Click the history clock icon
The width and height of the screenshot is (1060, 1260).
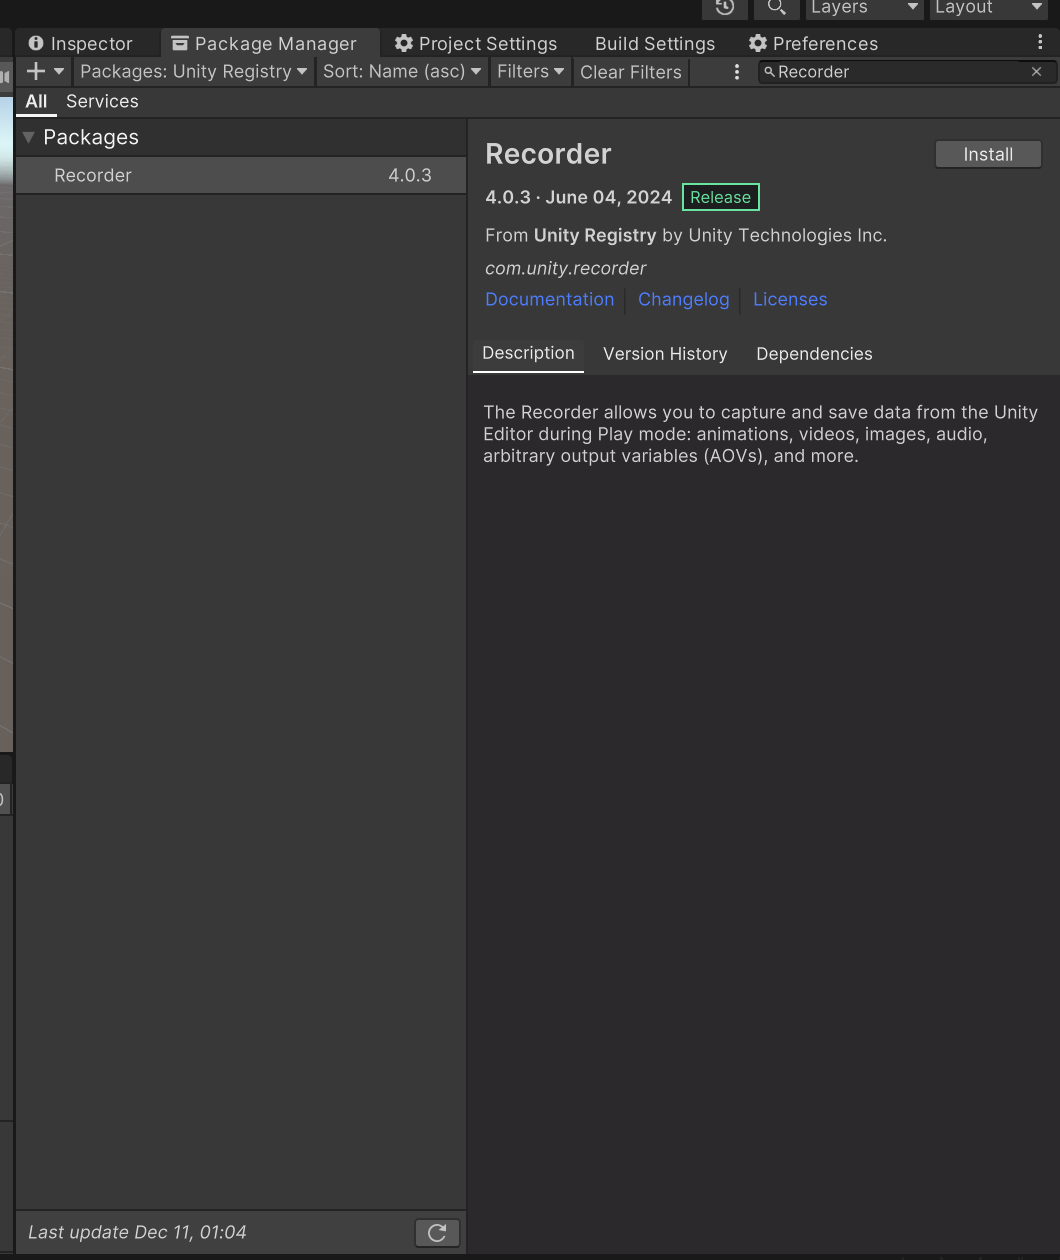tap(724, 9)
